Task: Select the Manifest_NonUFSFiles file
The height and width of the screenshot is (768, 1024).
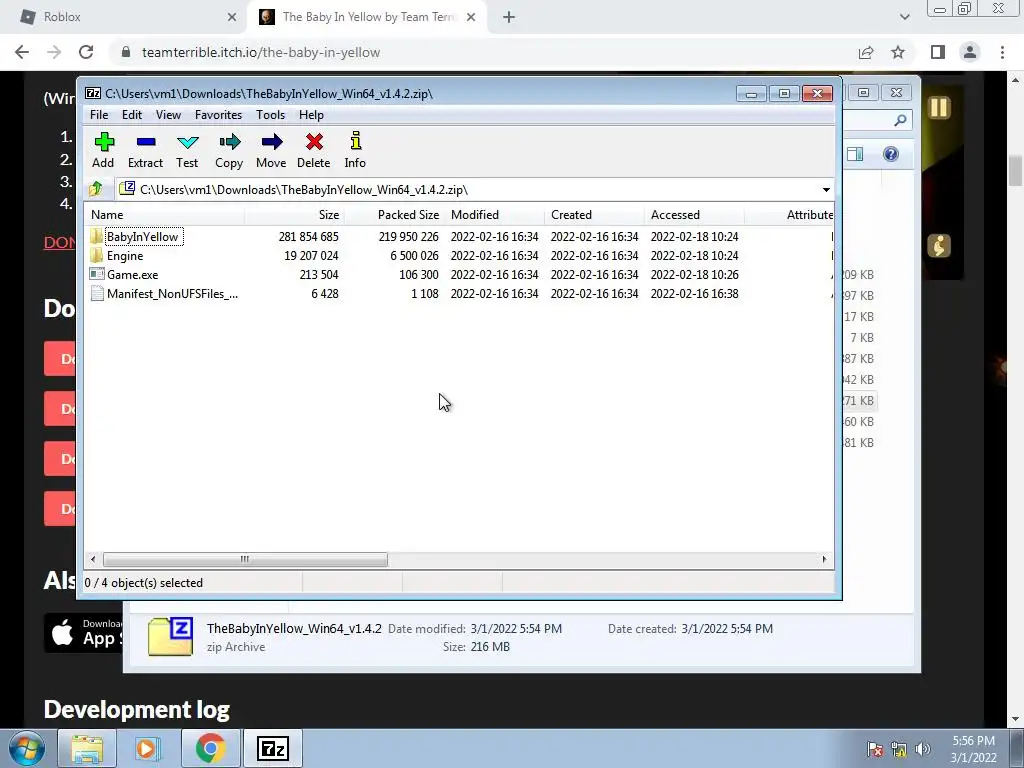Action: [x=172, y=294]
